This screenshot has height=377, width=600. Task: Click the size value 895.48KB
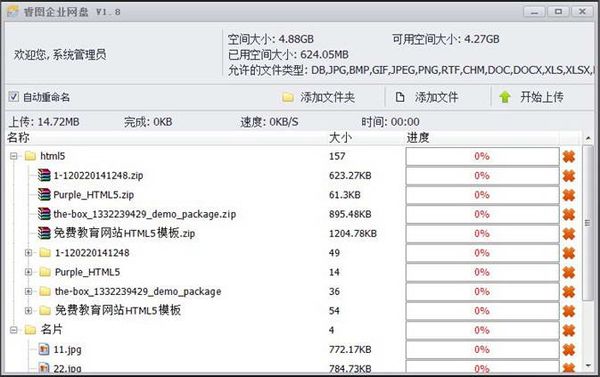point(350,214)
